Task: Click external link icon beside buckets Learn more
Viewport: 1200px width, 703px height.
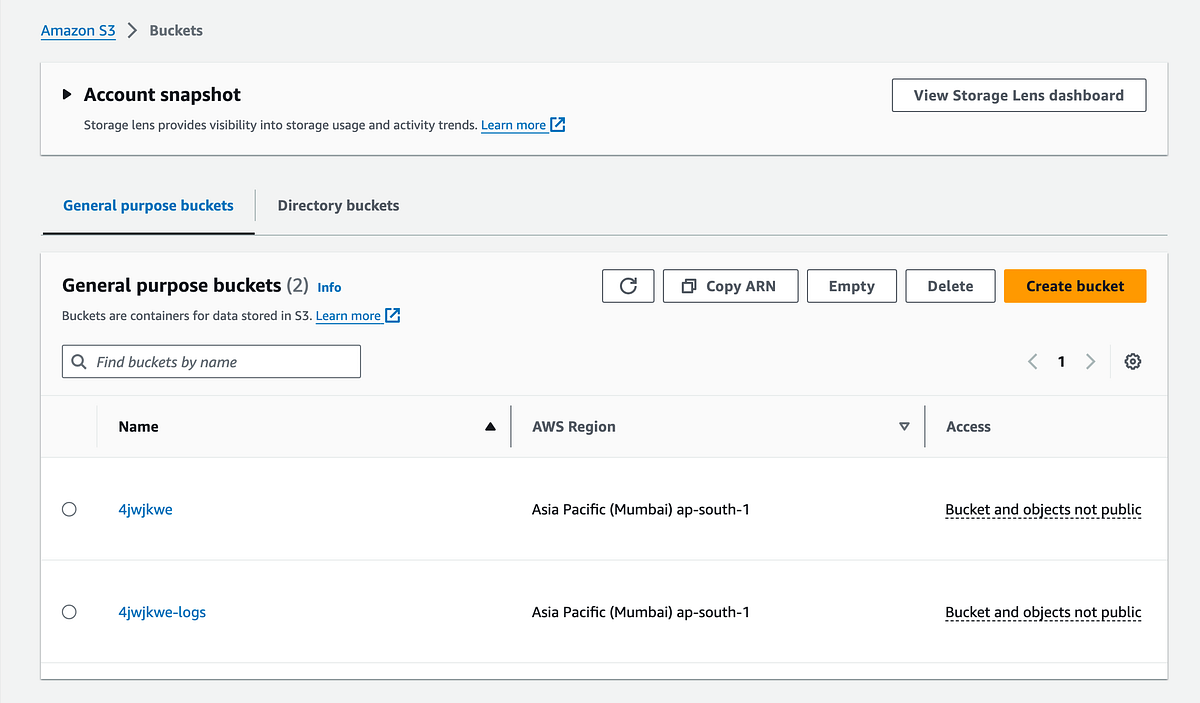Action: [x=390, y=315]
